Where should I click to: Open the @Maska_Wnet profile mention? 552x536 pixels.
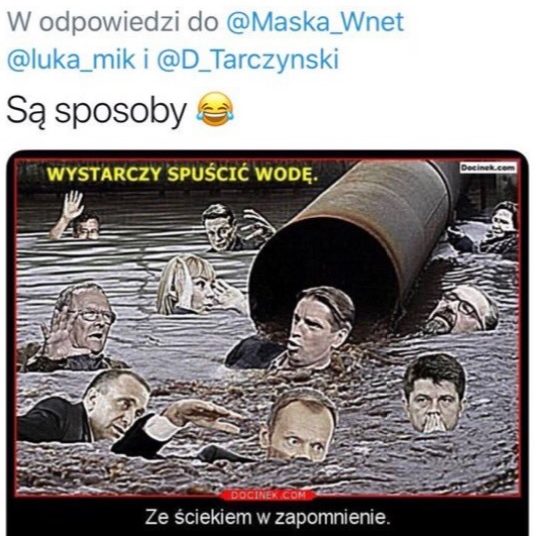pyautogui.click(x=314, y=21)
